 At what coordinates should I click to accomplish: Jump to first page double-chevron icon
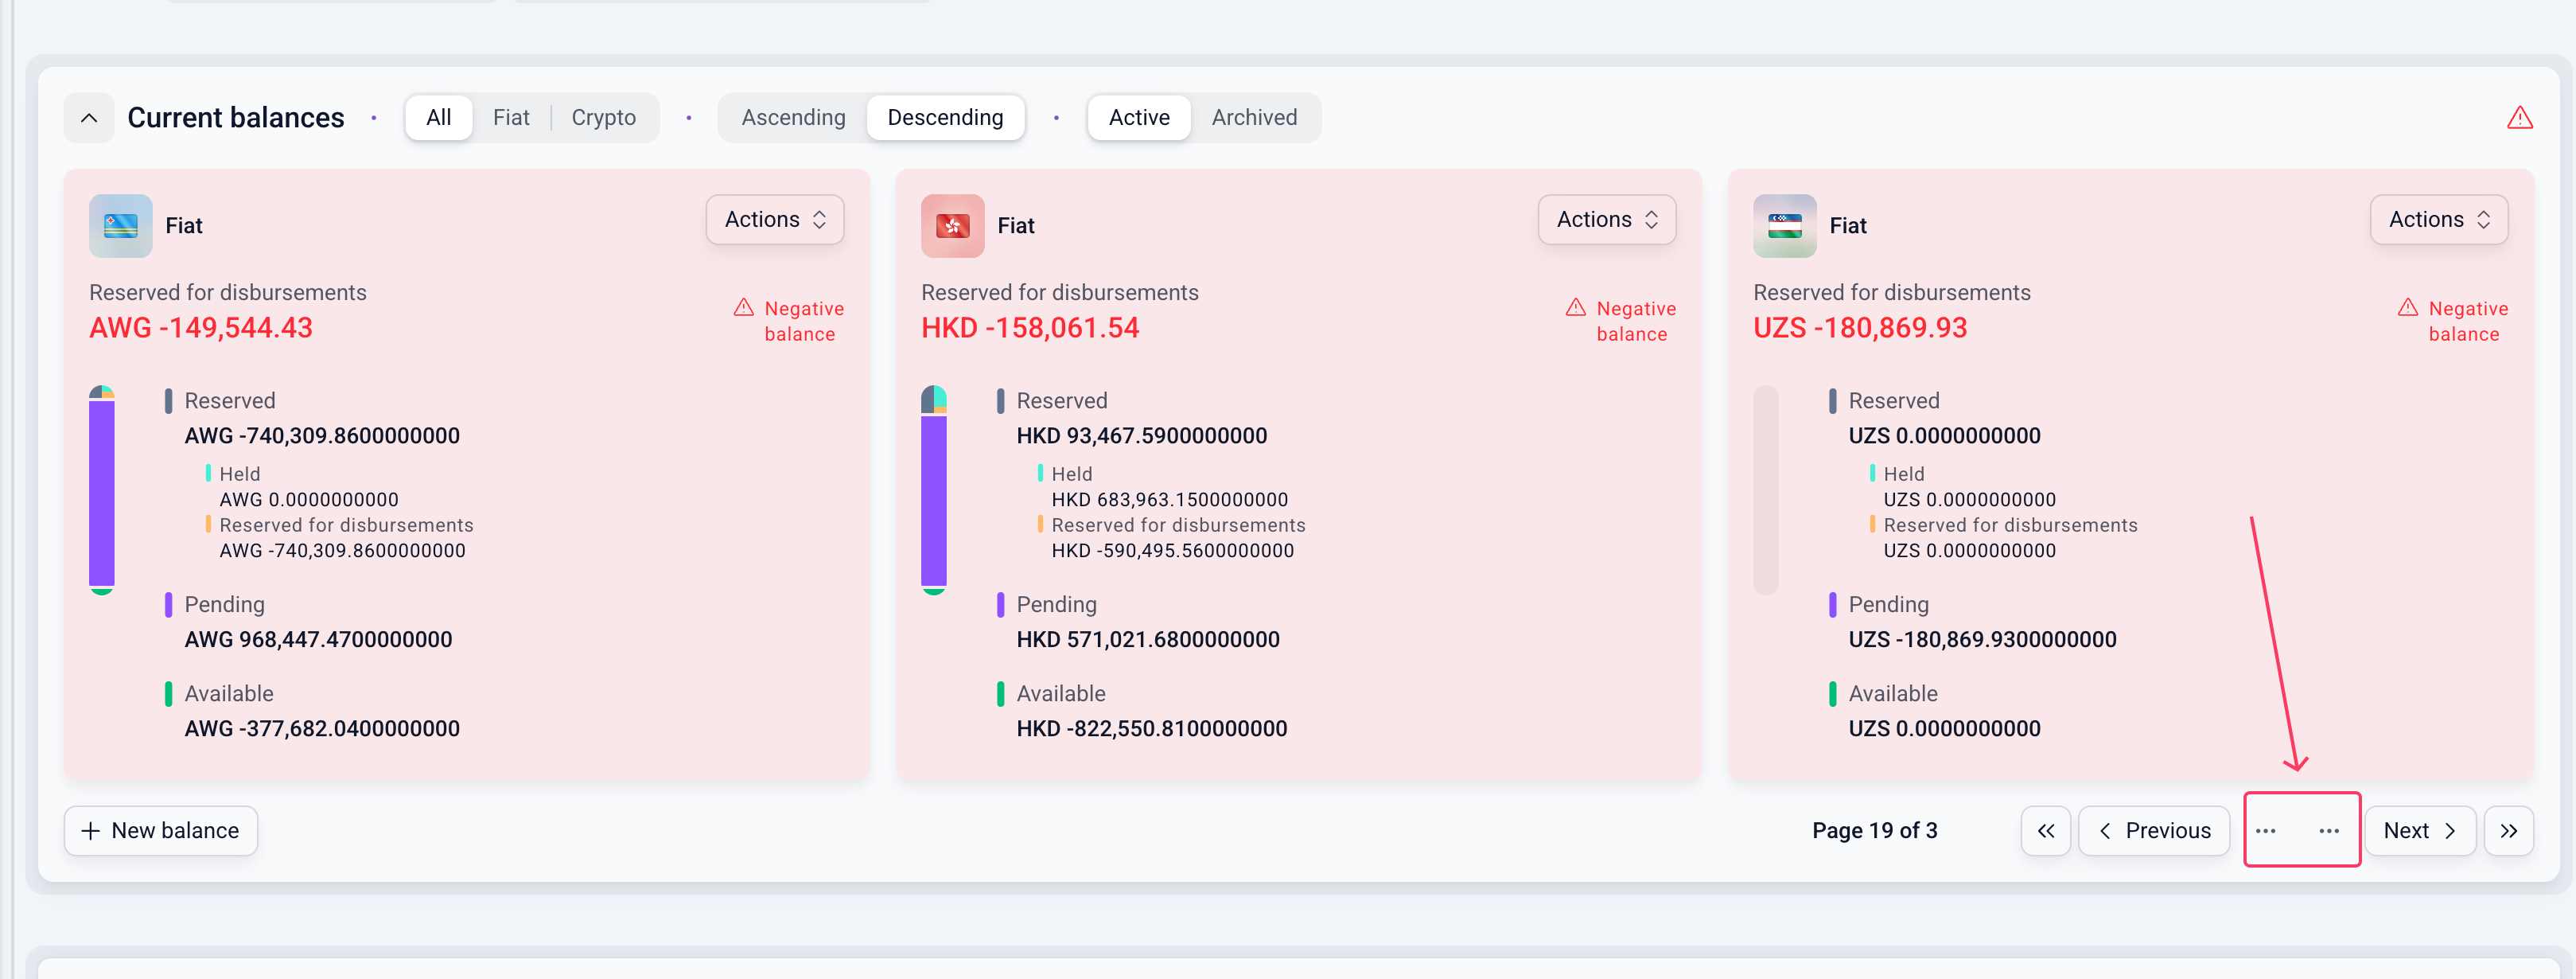[x=2045, y=830]
